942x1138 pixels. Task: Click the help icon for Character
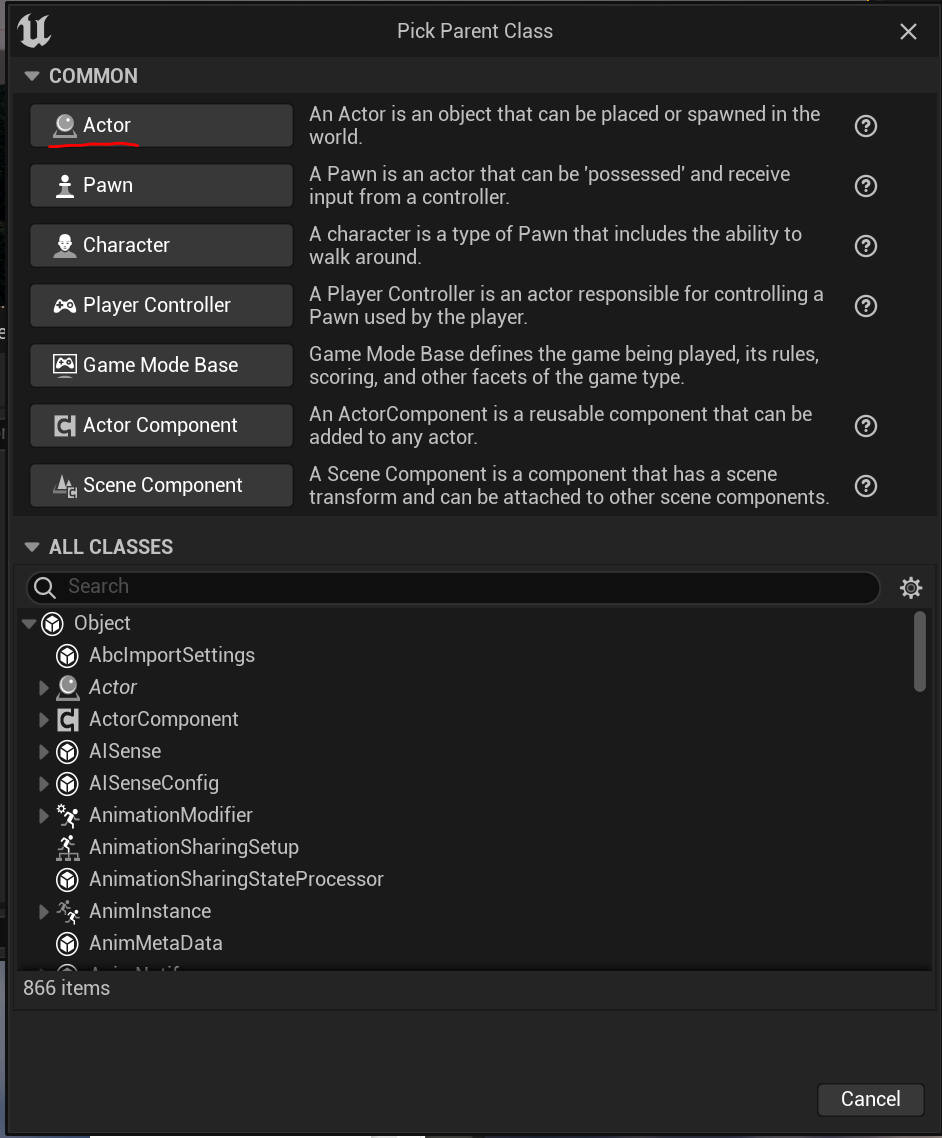point(865,246)
